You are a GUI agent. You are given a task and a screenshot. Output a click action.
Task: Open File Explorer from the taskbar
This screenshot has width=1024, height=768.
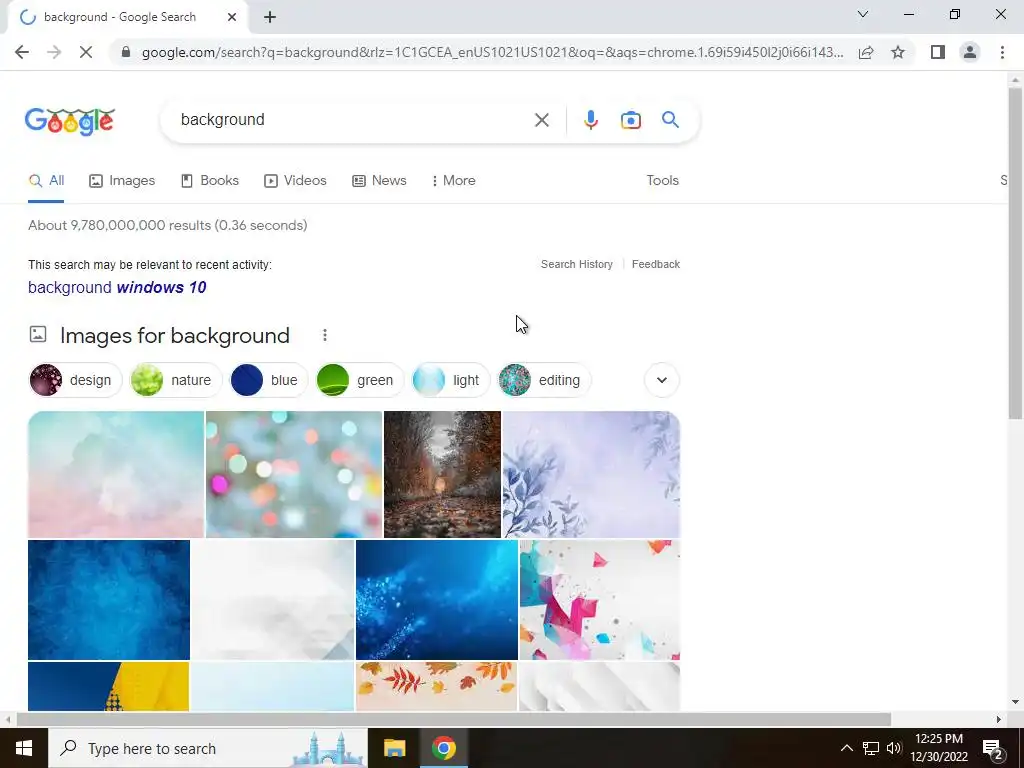(x=394, y=748)
